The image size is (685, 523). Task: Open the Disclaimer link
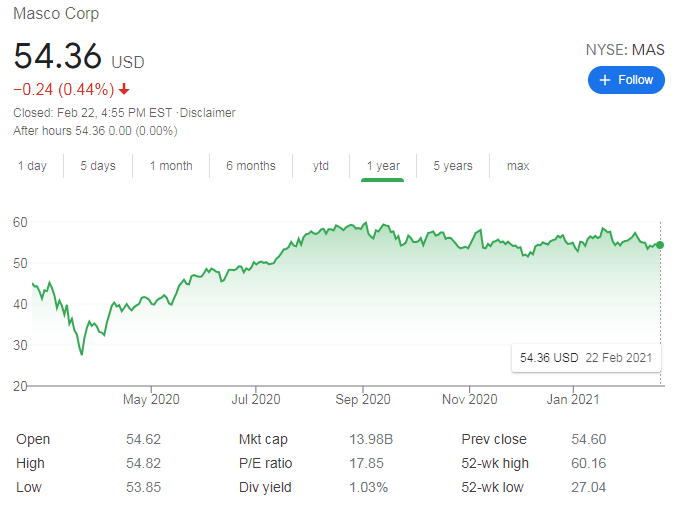click(208, 113)
